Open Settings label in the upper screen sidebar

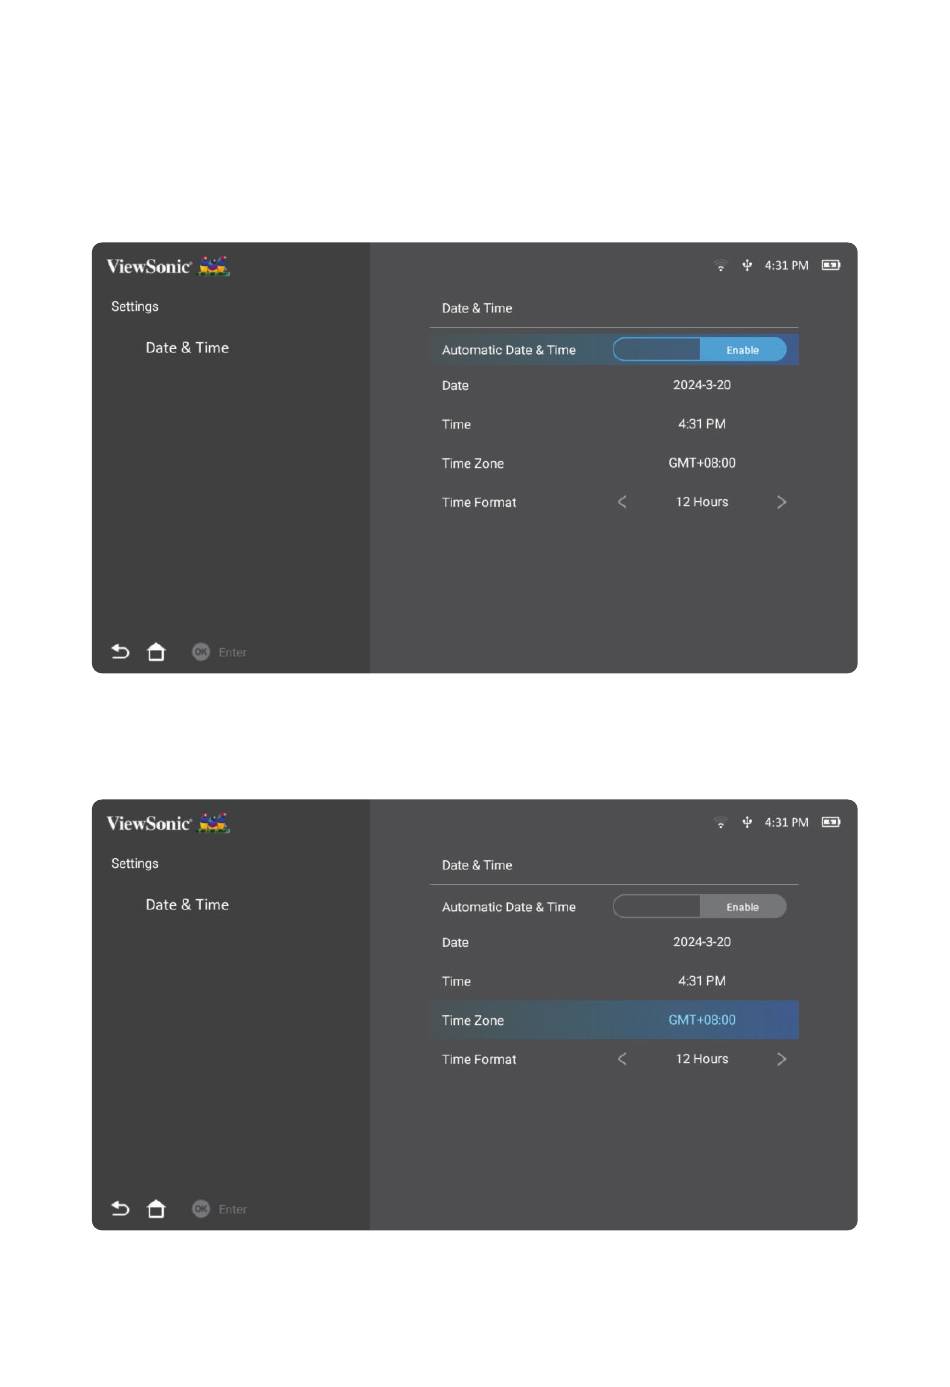(135, 307)
